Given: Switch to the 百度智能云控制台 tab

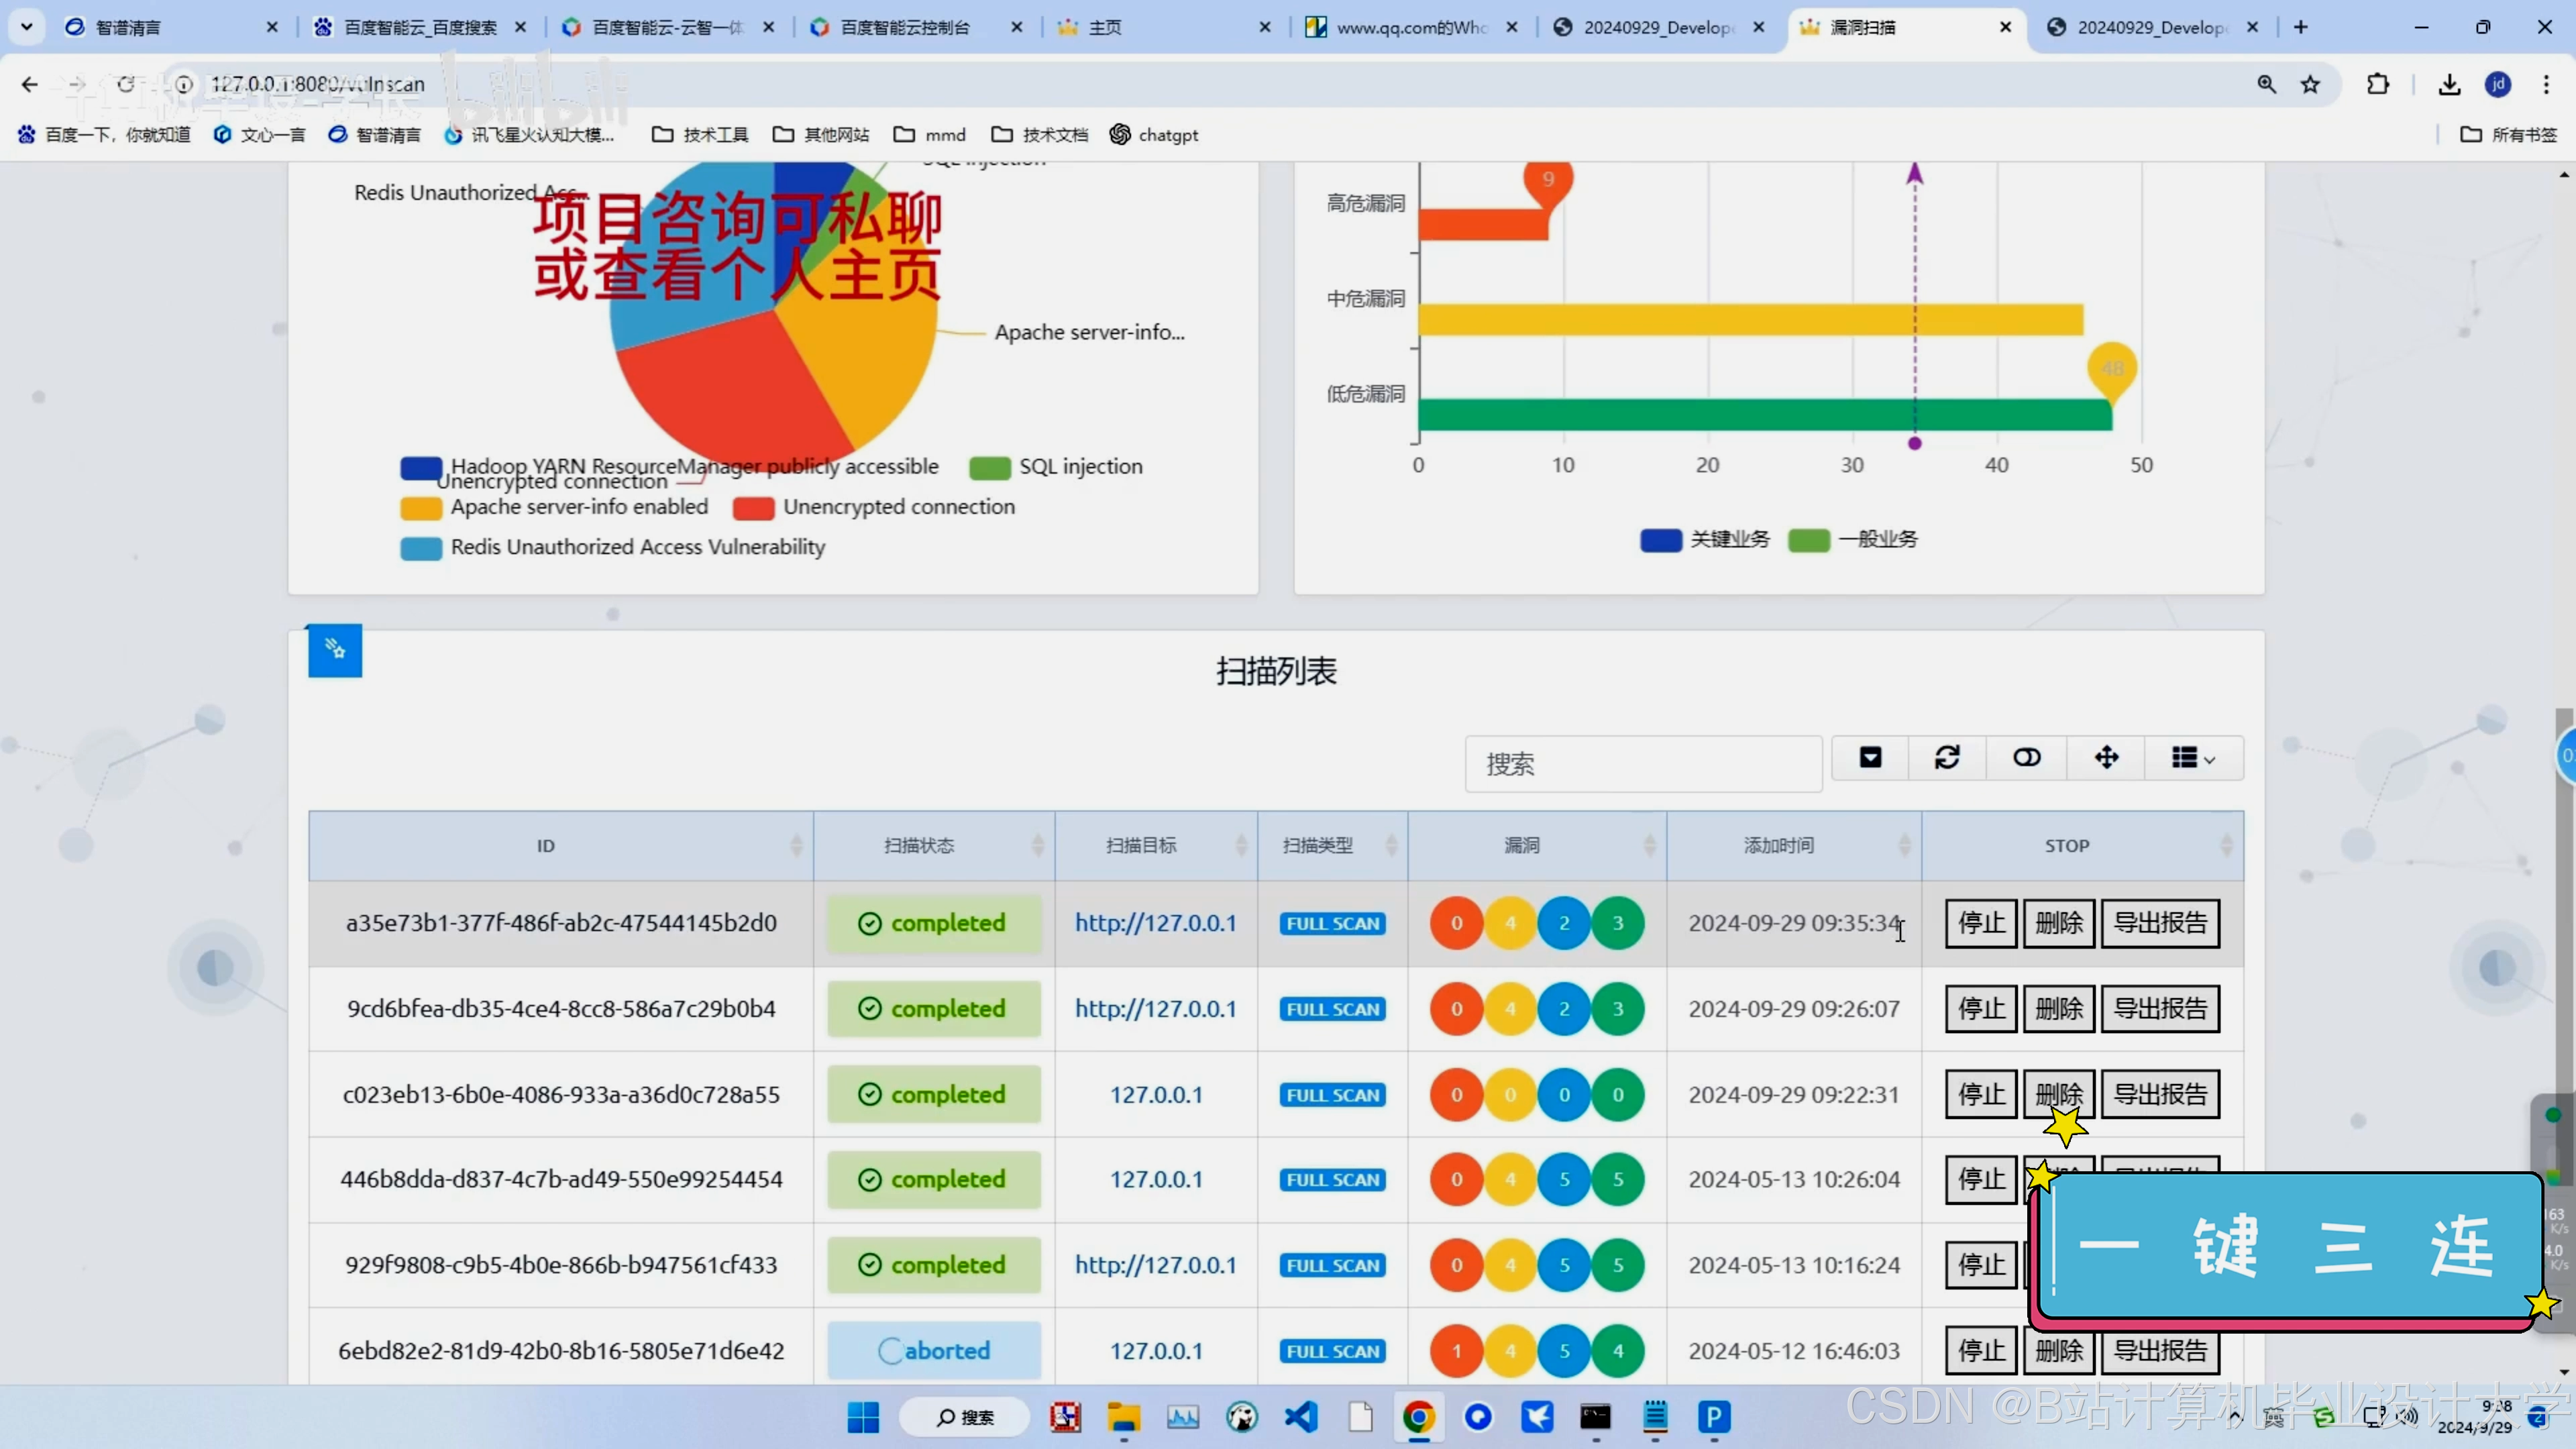Looking at the screenshot, I should pyautogui.click(x=905, y=27).
